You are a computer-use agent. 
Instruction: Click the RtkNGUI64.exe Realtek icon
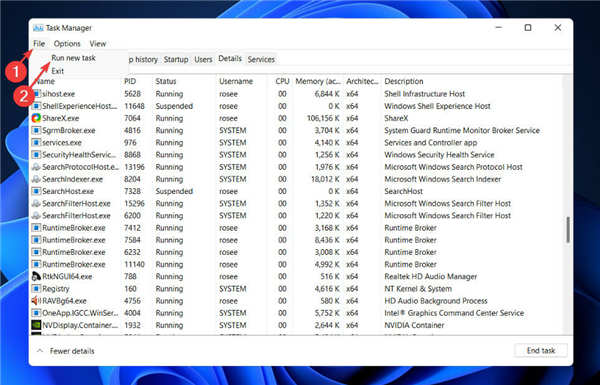(36, 276)
